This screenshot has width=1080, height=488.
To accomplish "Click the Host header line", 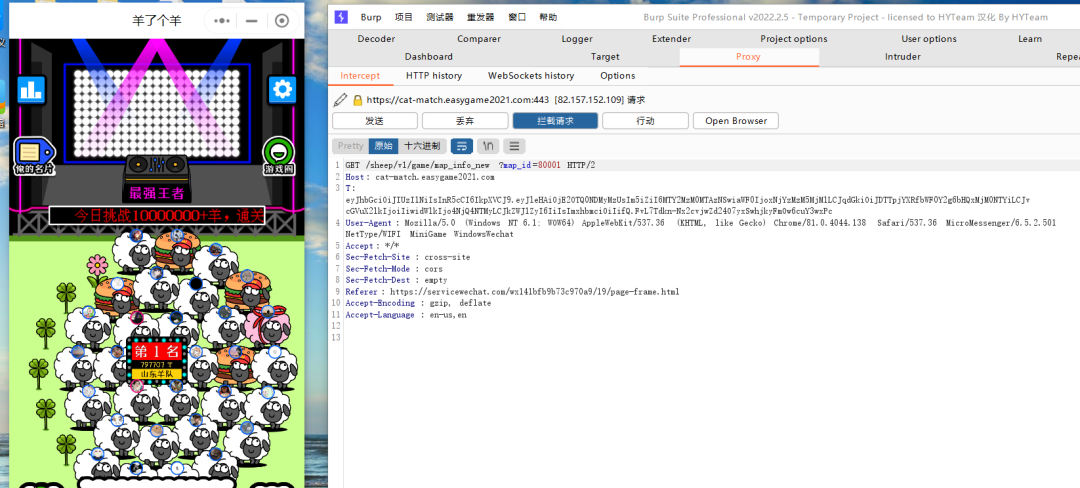I will point(419,177).
